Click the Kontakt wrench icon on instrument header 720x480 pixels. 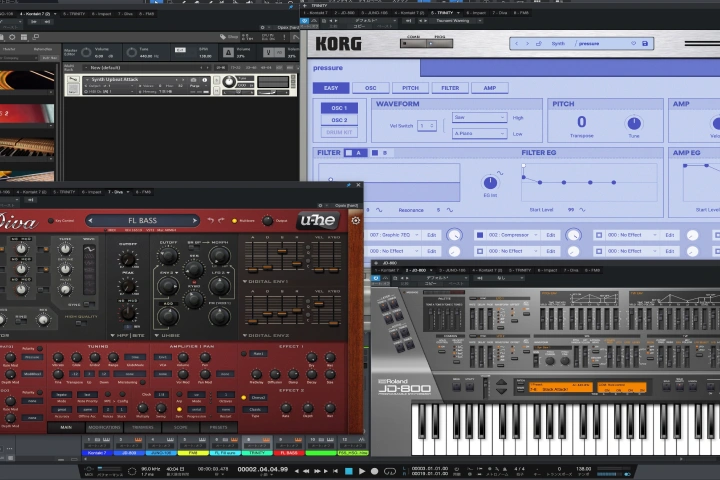(73, 80)
